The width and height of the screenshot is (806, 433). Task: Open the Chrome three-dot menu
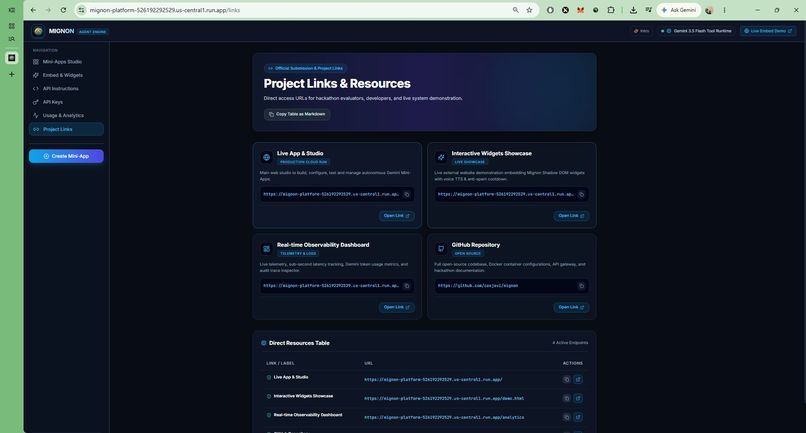pos(724,10)
